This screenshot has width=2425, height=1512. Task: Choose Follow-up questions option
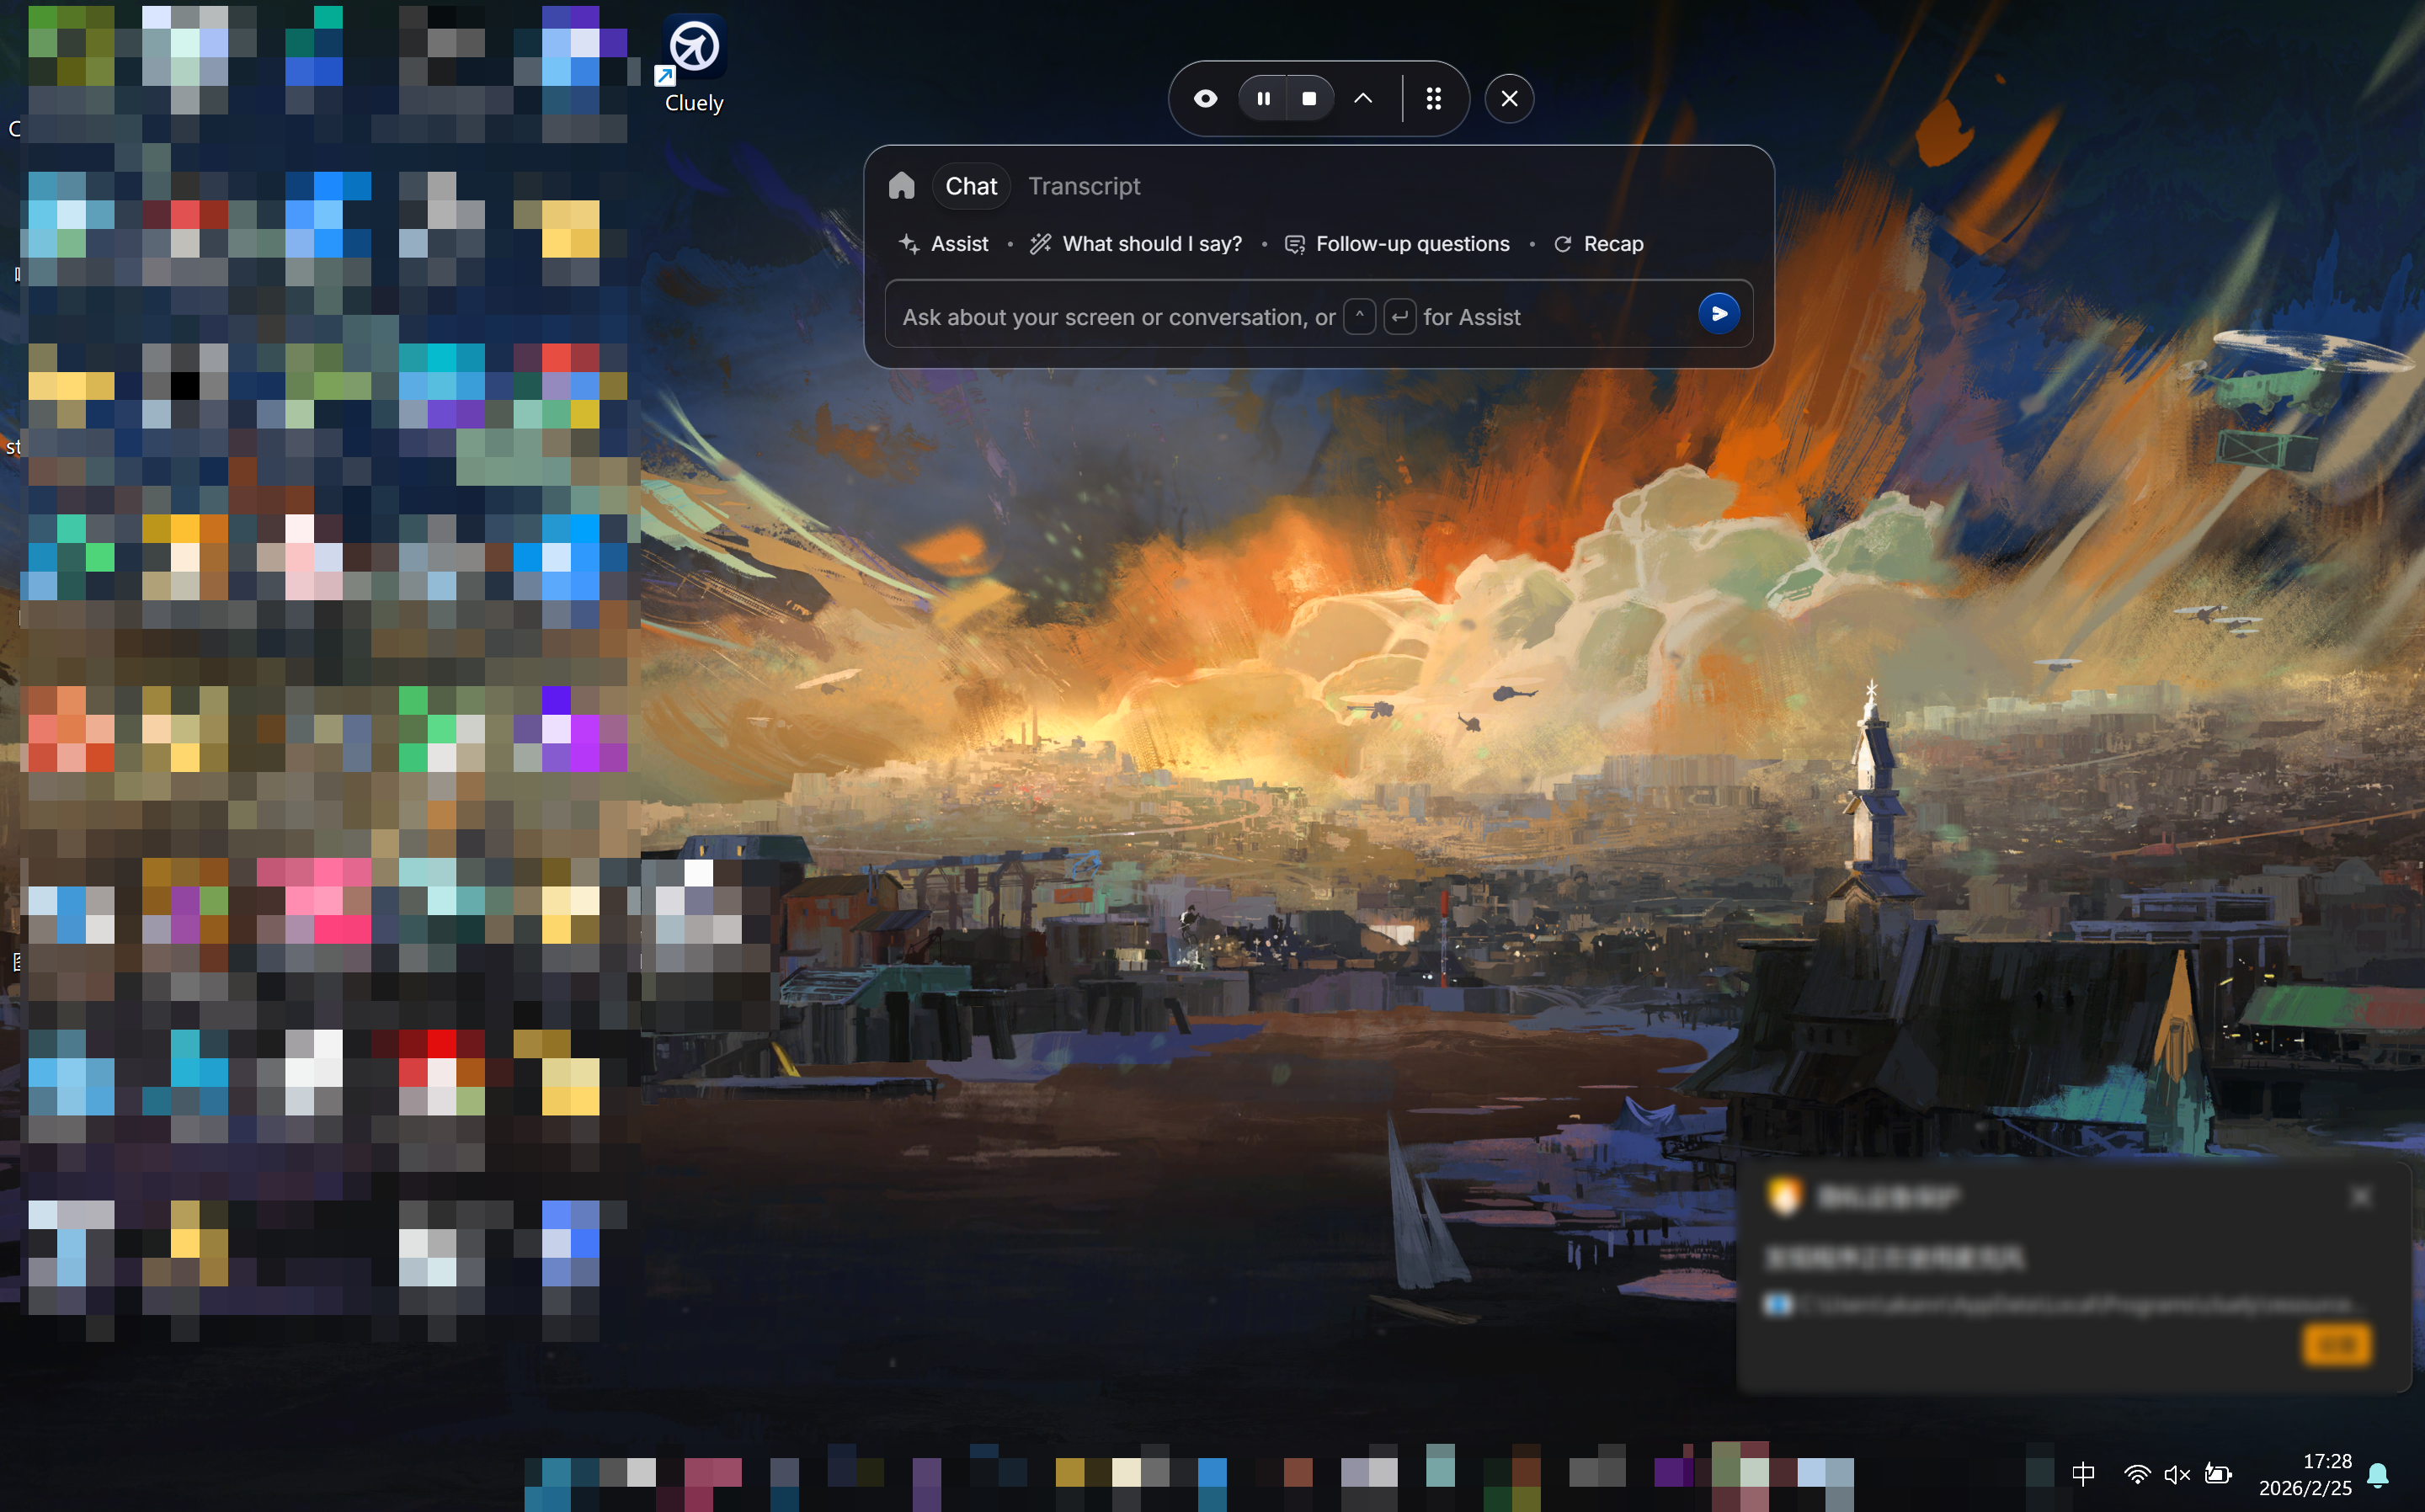(x=1396, y=244)
